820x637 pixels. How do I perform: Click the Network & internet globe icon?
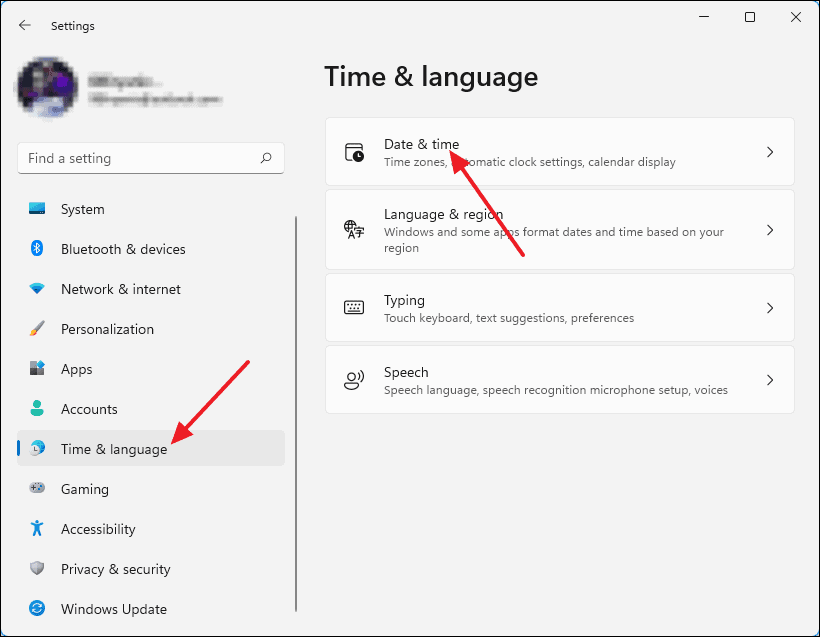[37, 289]
